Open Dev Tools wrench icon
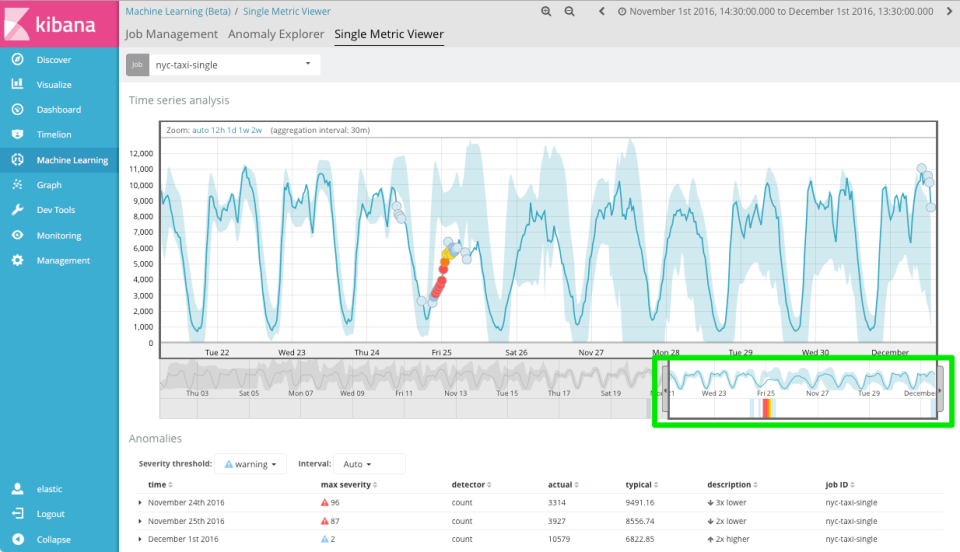The width and height of the screenshot is (960, 552). tap(17, 210)
